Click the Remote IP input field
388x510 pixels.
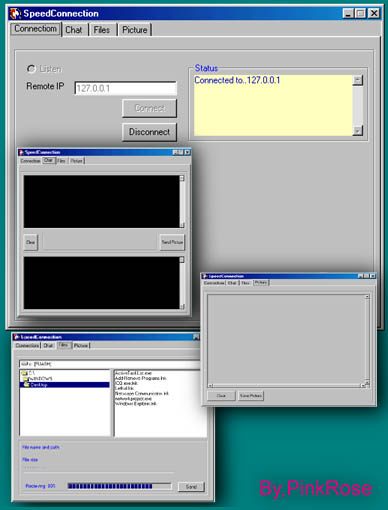pyautogui.click(x=126, y=88)
